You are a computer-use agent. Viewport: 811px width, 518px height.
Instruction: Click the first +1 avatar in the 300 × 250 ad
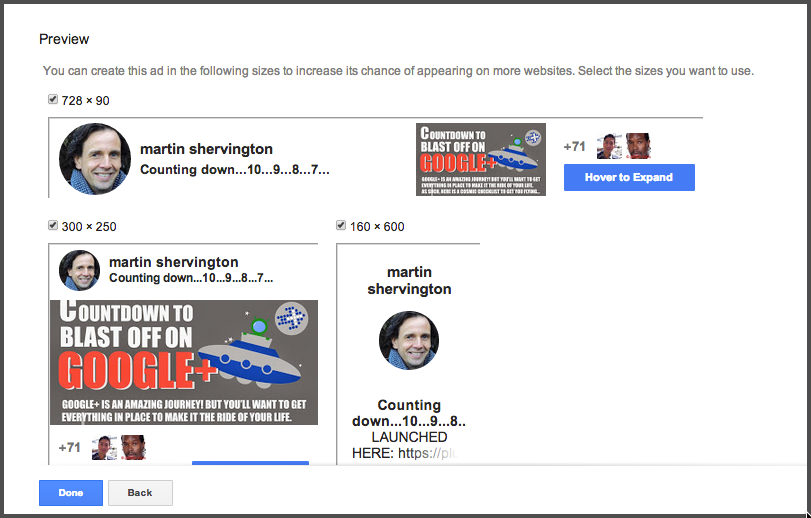[104, 448]
